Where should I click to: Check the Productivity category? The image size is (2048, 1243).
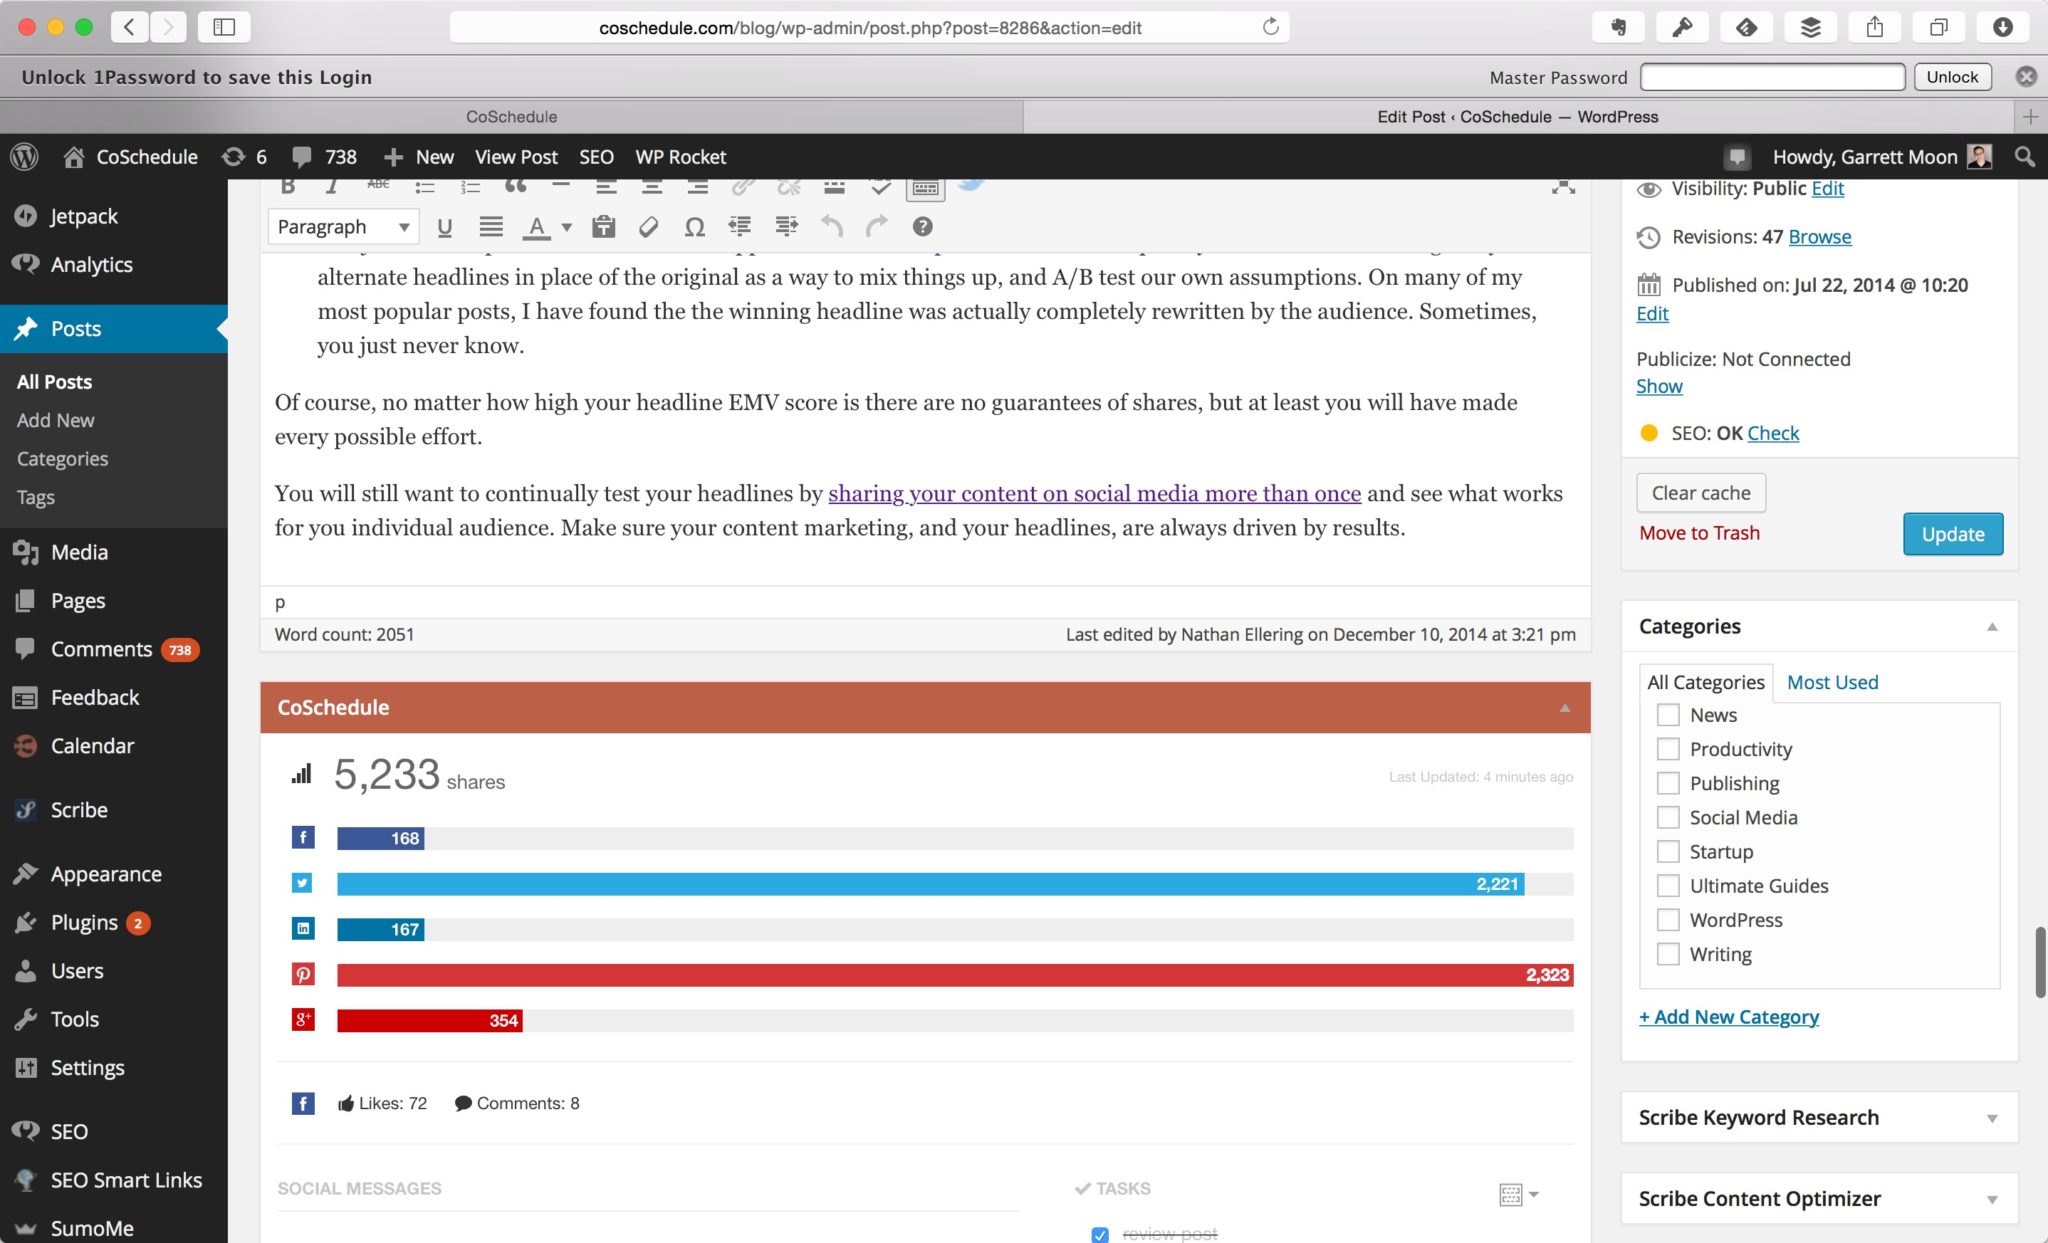1668,749
